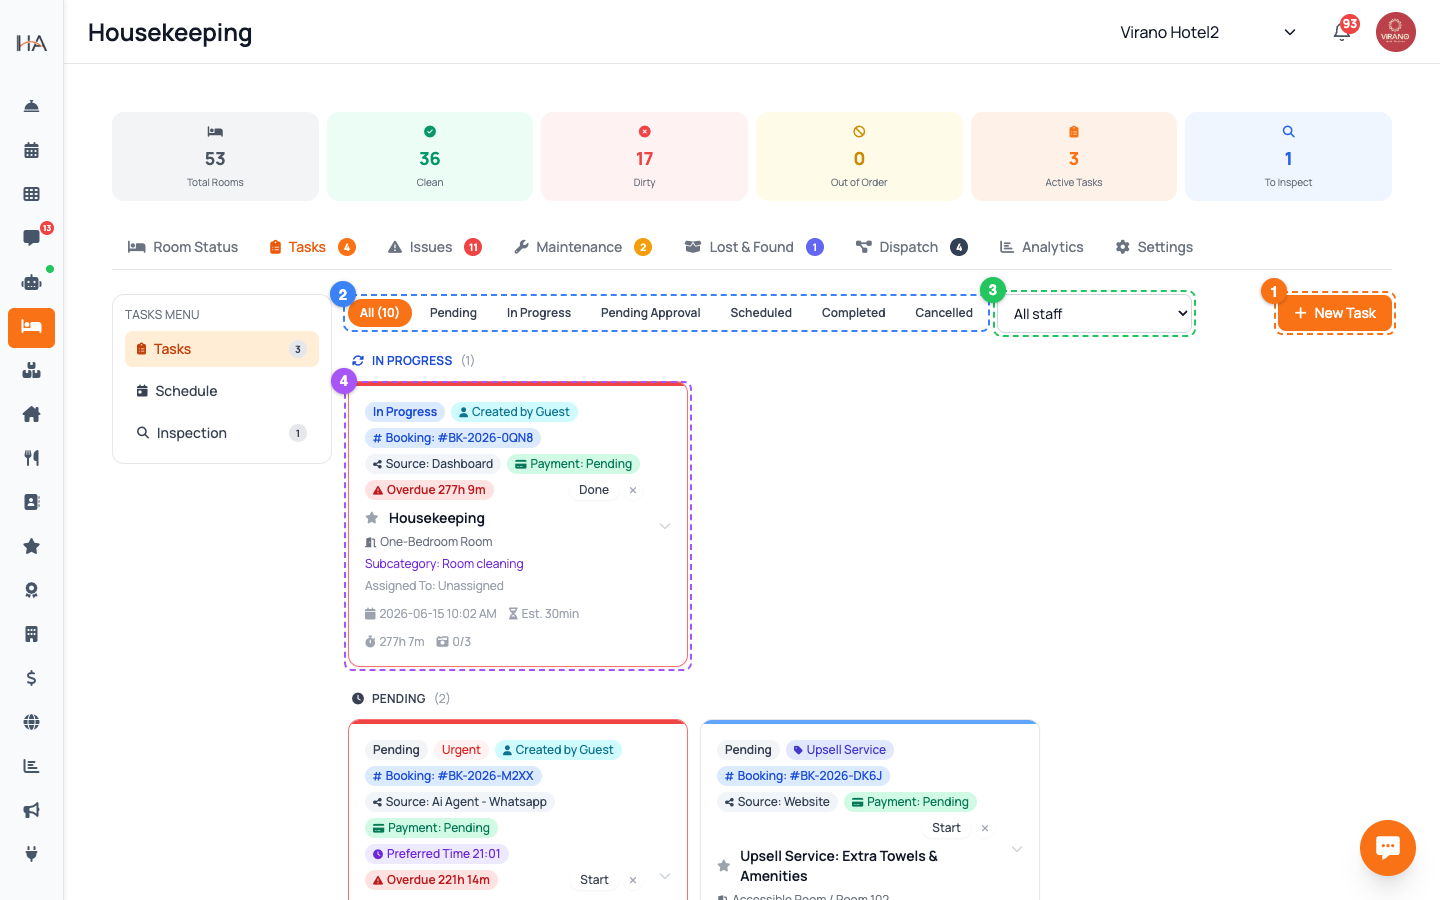The height and width of the screenshot is (900, 1440).
Task: Create a New Task
Action: click(1335, 313)
